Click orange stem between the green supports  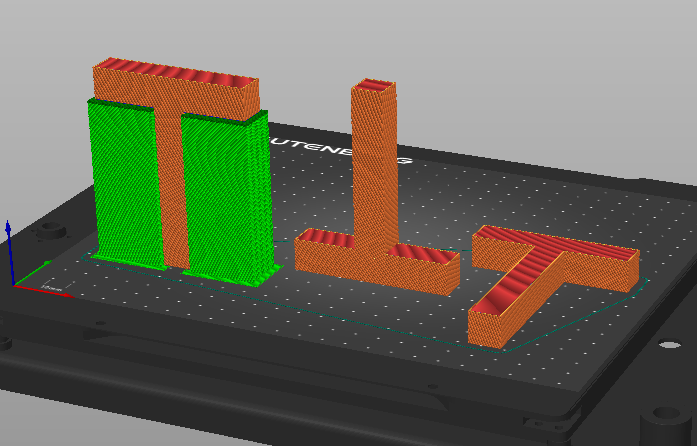tap(170, 190)
